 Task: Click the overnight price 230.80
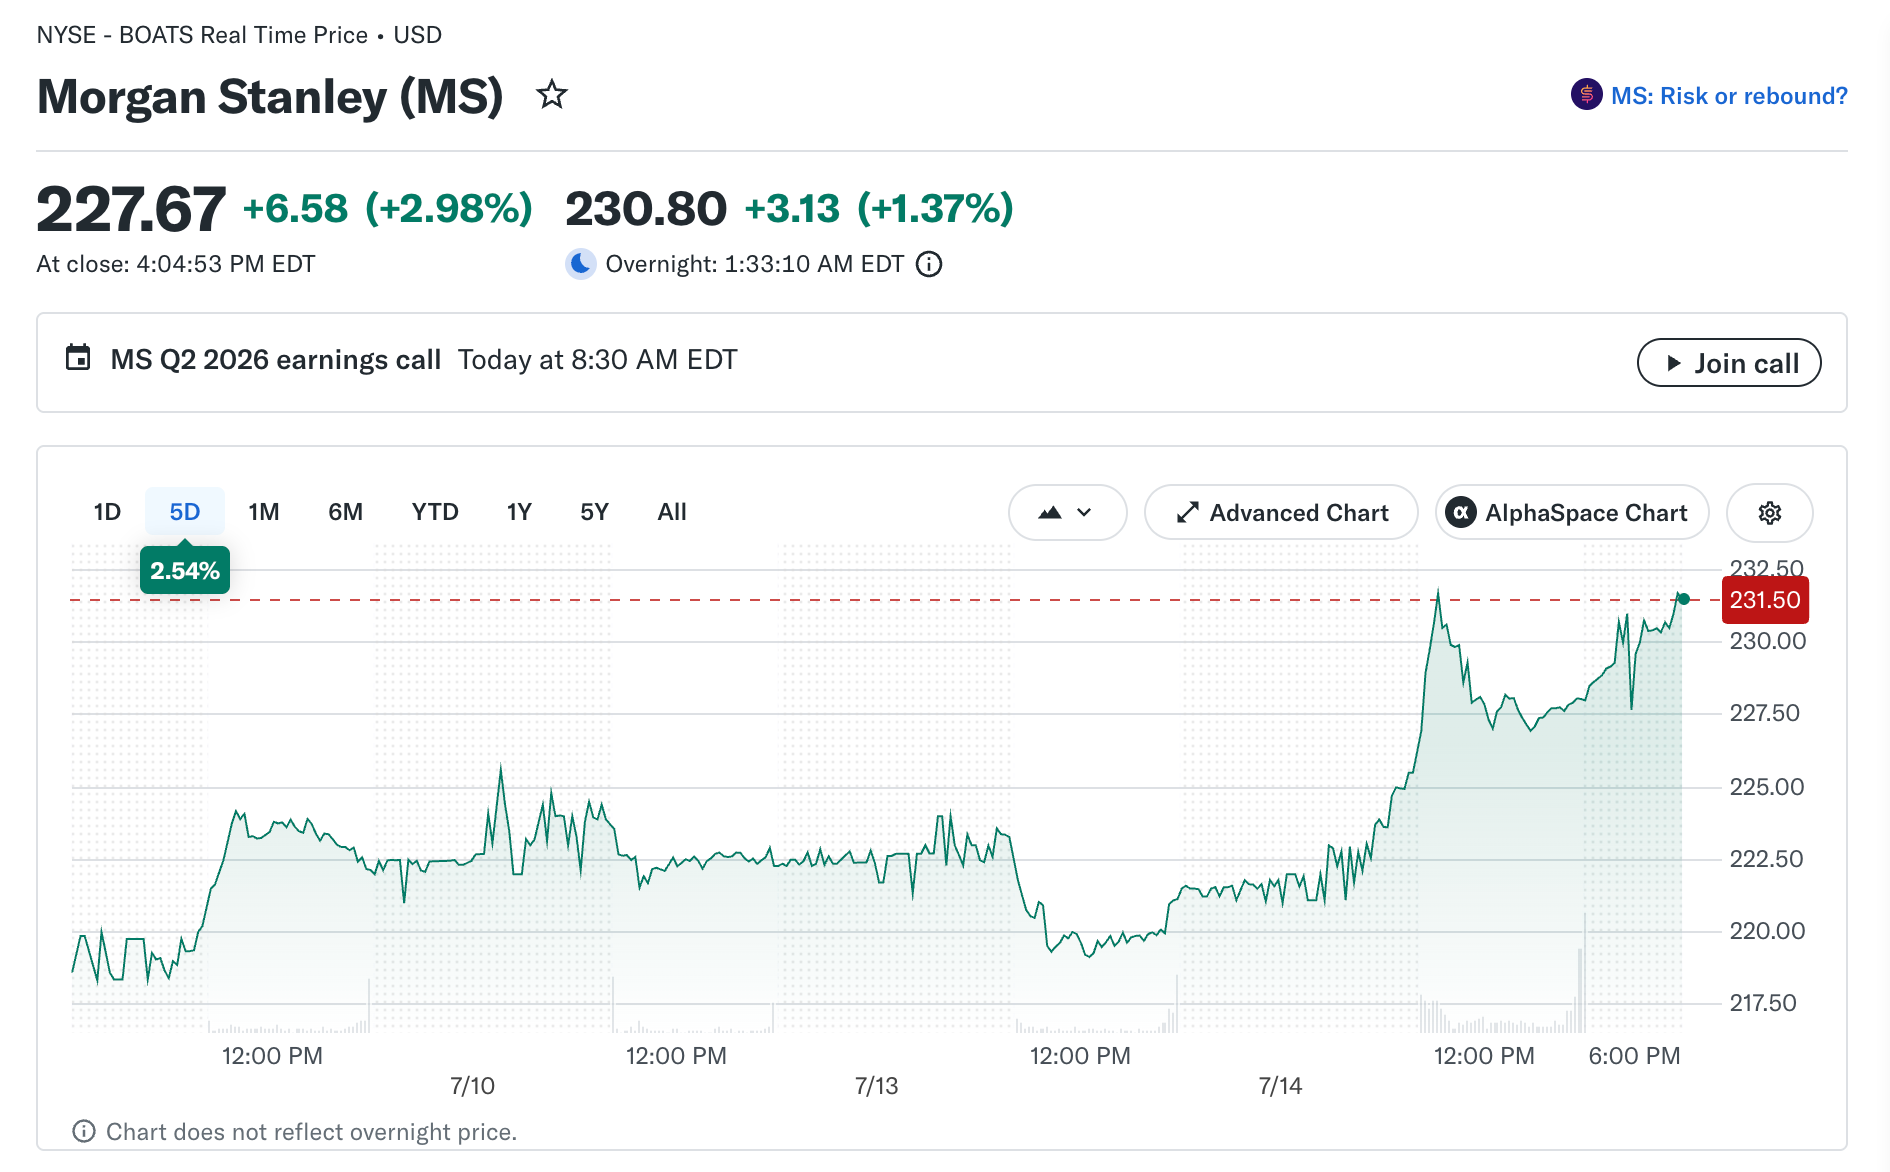[646, 209]
